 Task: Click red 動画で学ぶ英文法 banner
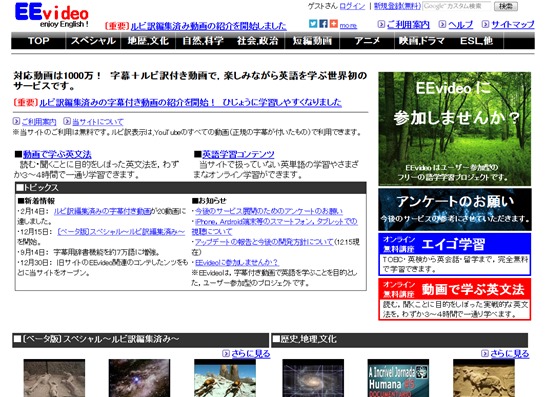click(x=454, y=299)
